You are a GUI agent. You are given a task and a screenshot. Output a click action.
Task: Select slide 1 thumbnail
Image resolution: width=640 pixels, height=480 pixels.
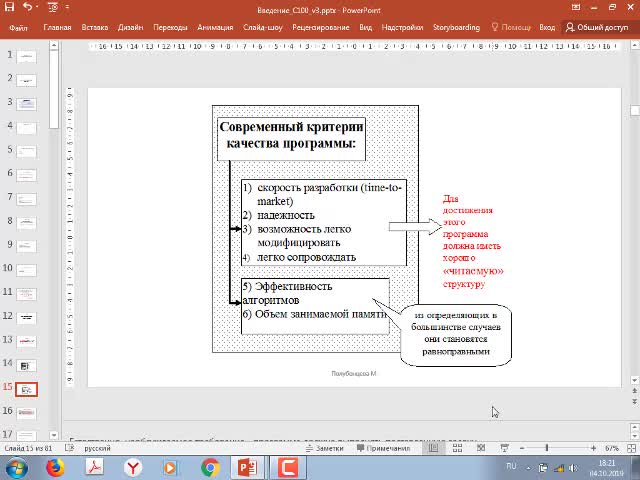pyautogui.click(x=27, y=56)
